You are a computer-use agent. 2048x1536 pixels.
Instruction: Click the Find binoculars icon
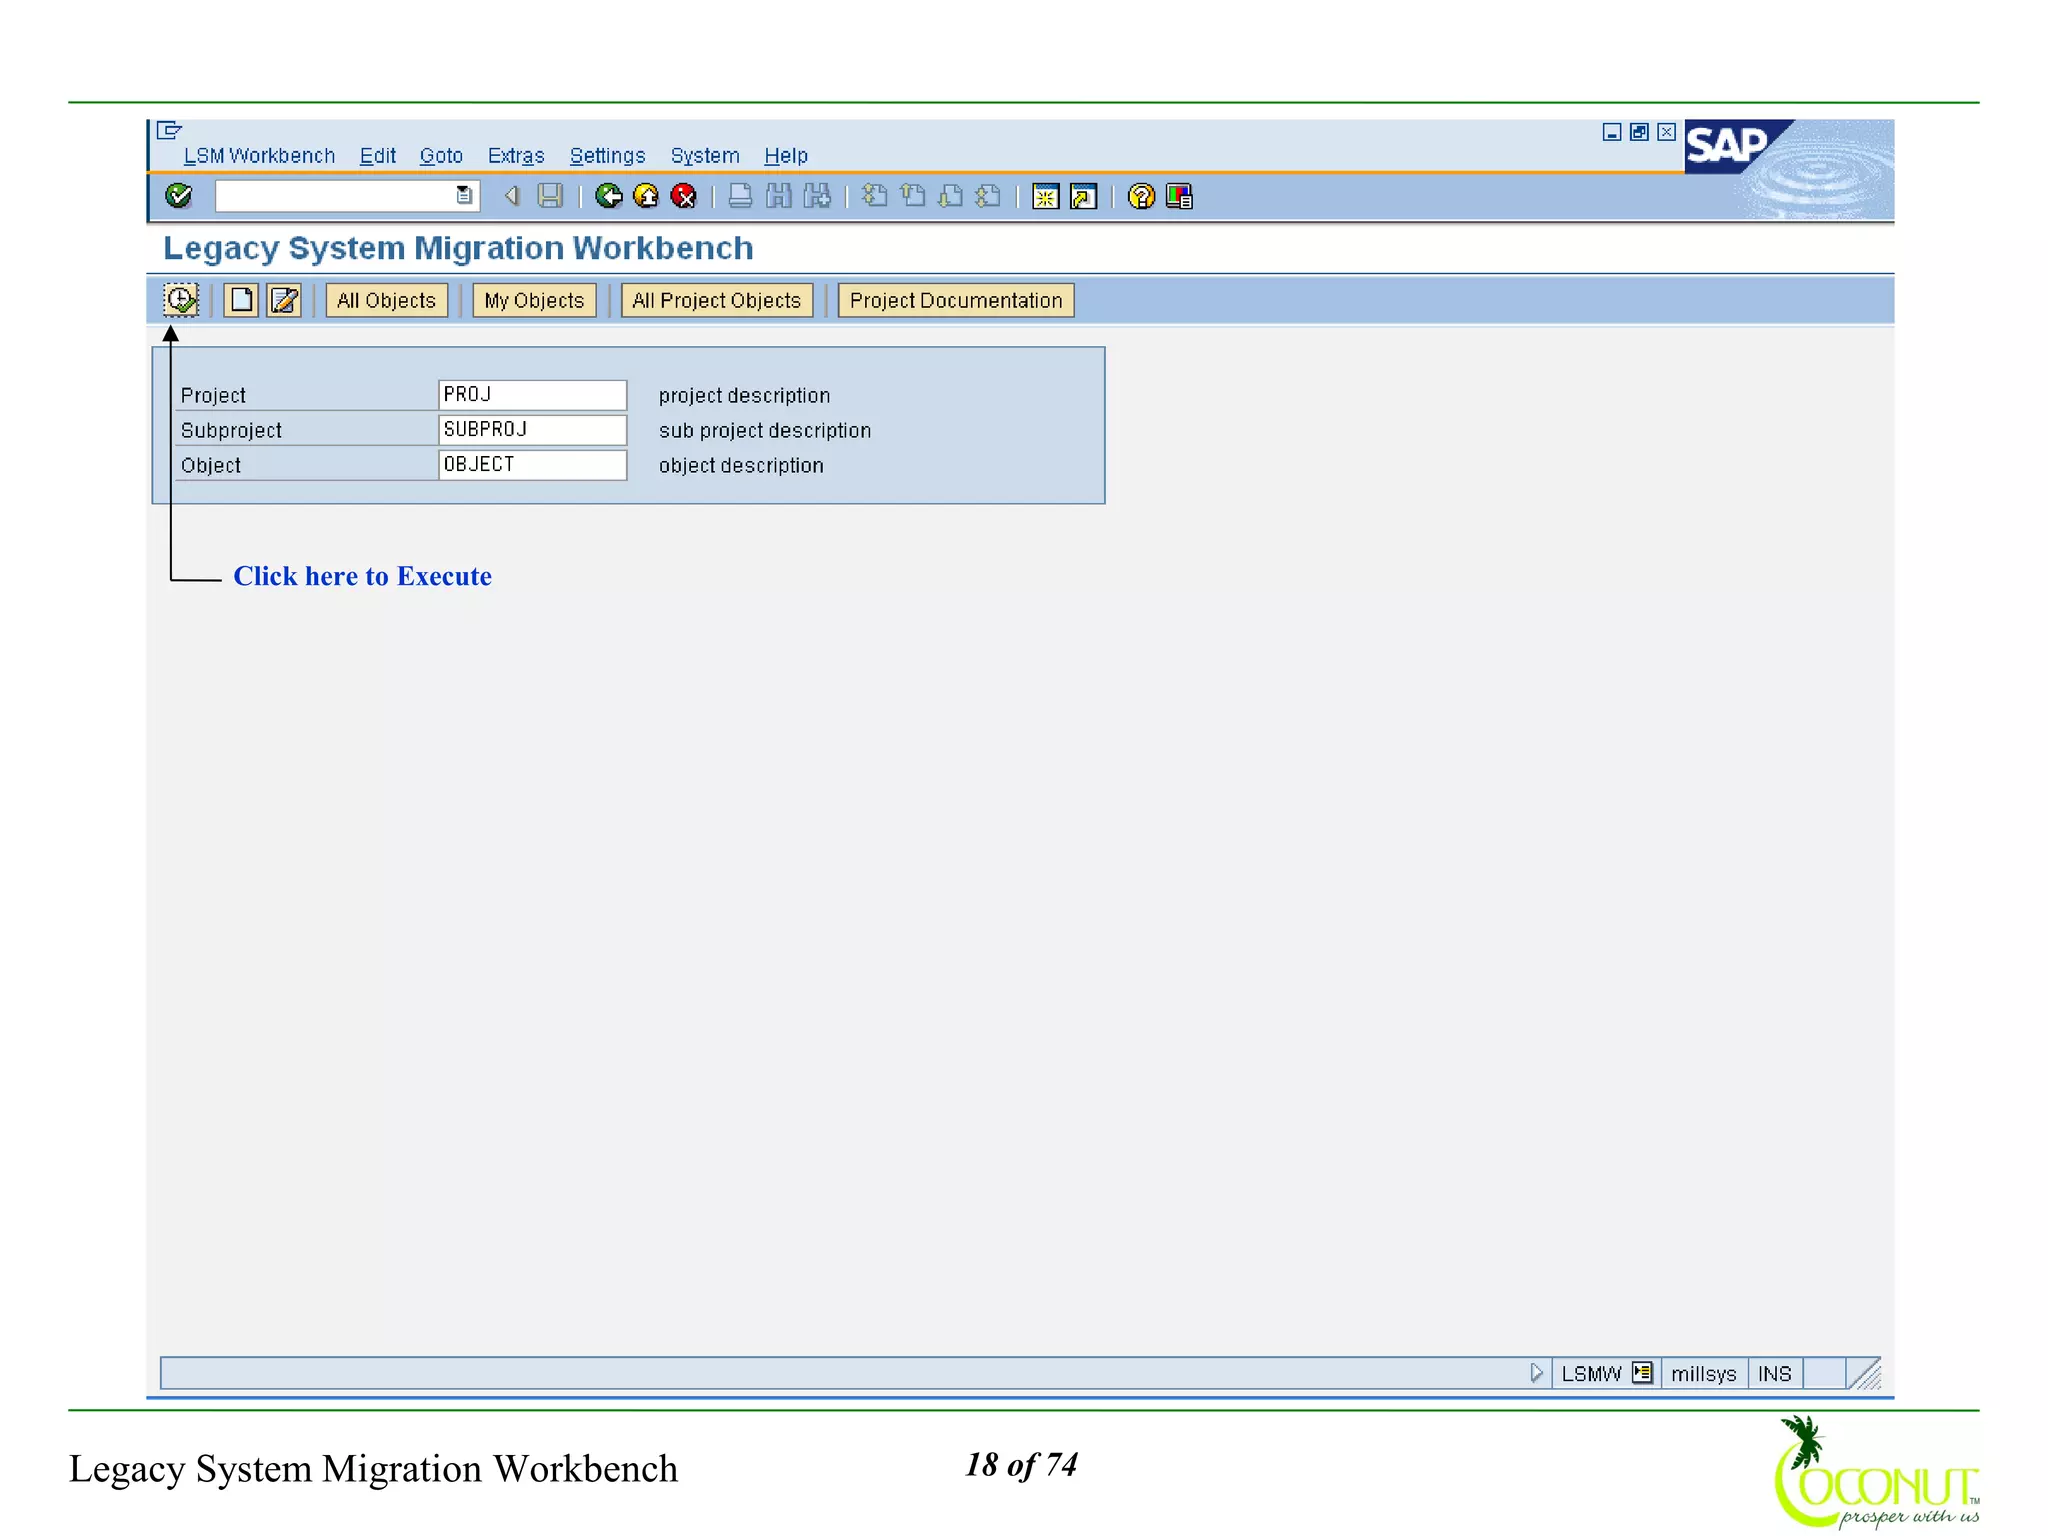pos(778,196)
